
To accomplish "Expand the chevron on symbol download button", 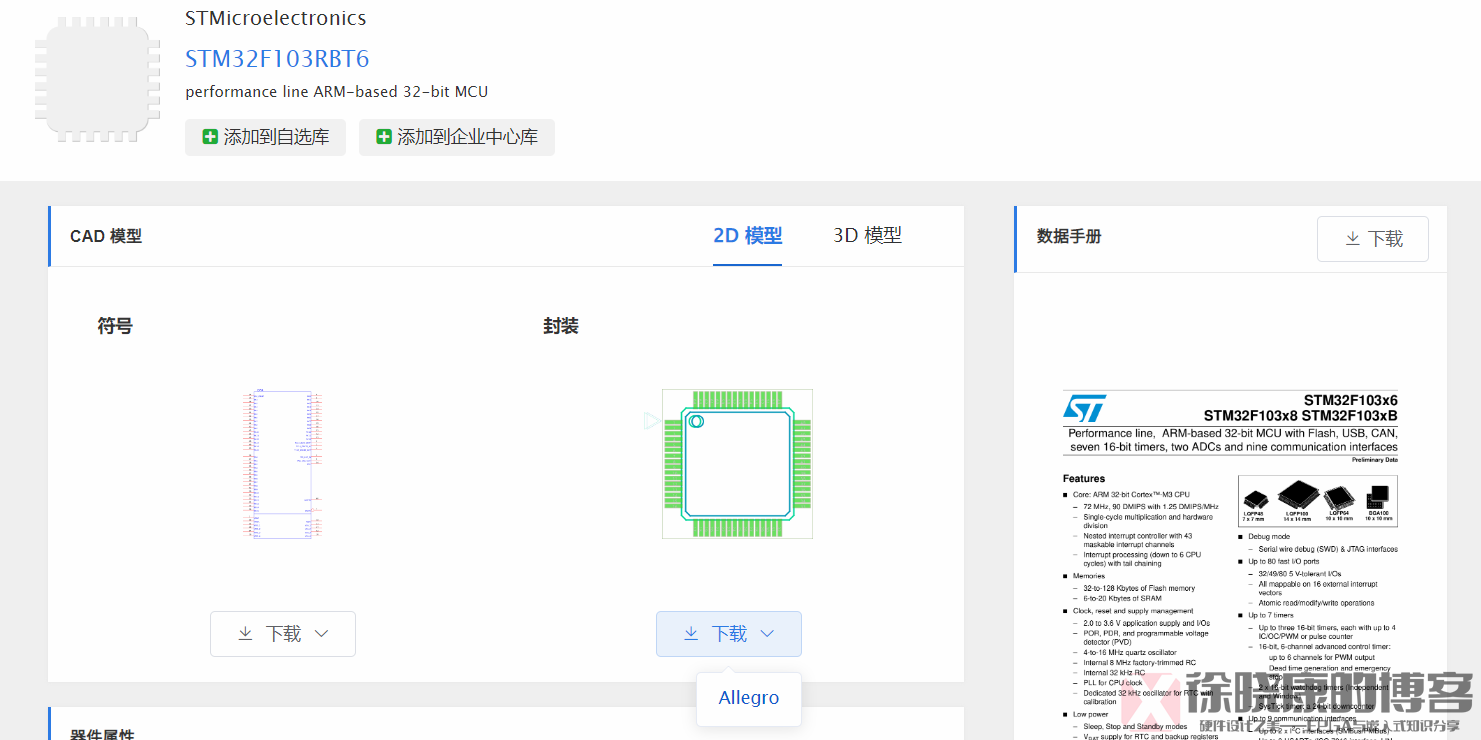I will pyautogui.click(x=321, y=634).
